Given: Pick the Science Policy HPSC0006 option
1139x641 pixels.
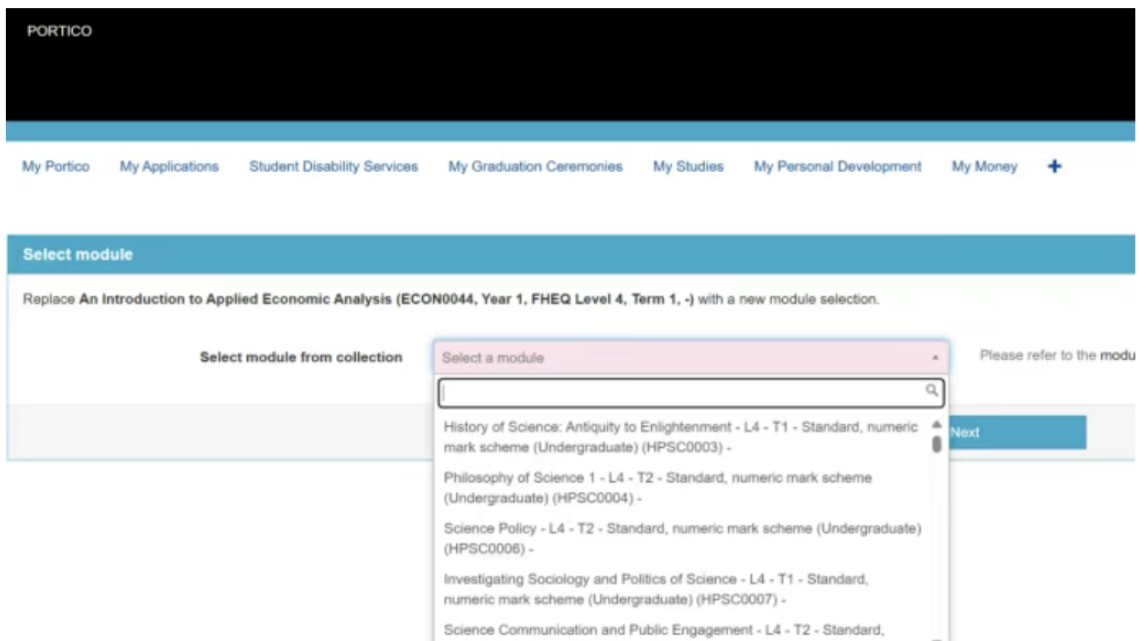Looking at the screenshot, I should coord(680,538).
